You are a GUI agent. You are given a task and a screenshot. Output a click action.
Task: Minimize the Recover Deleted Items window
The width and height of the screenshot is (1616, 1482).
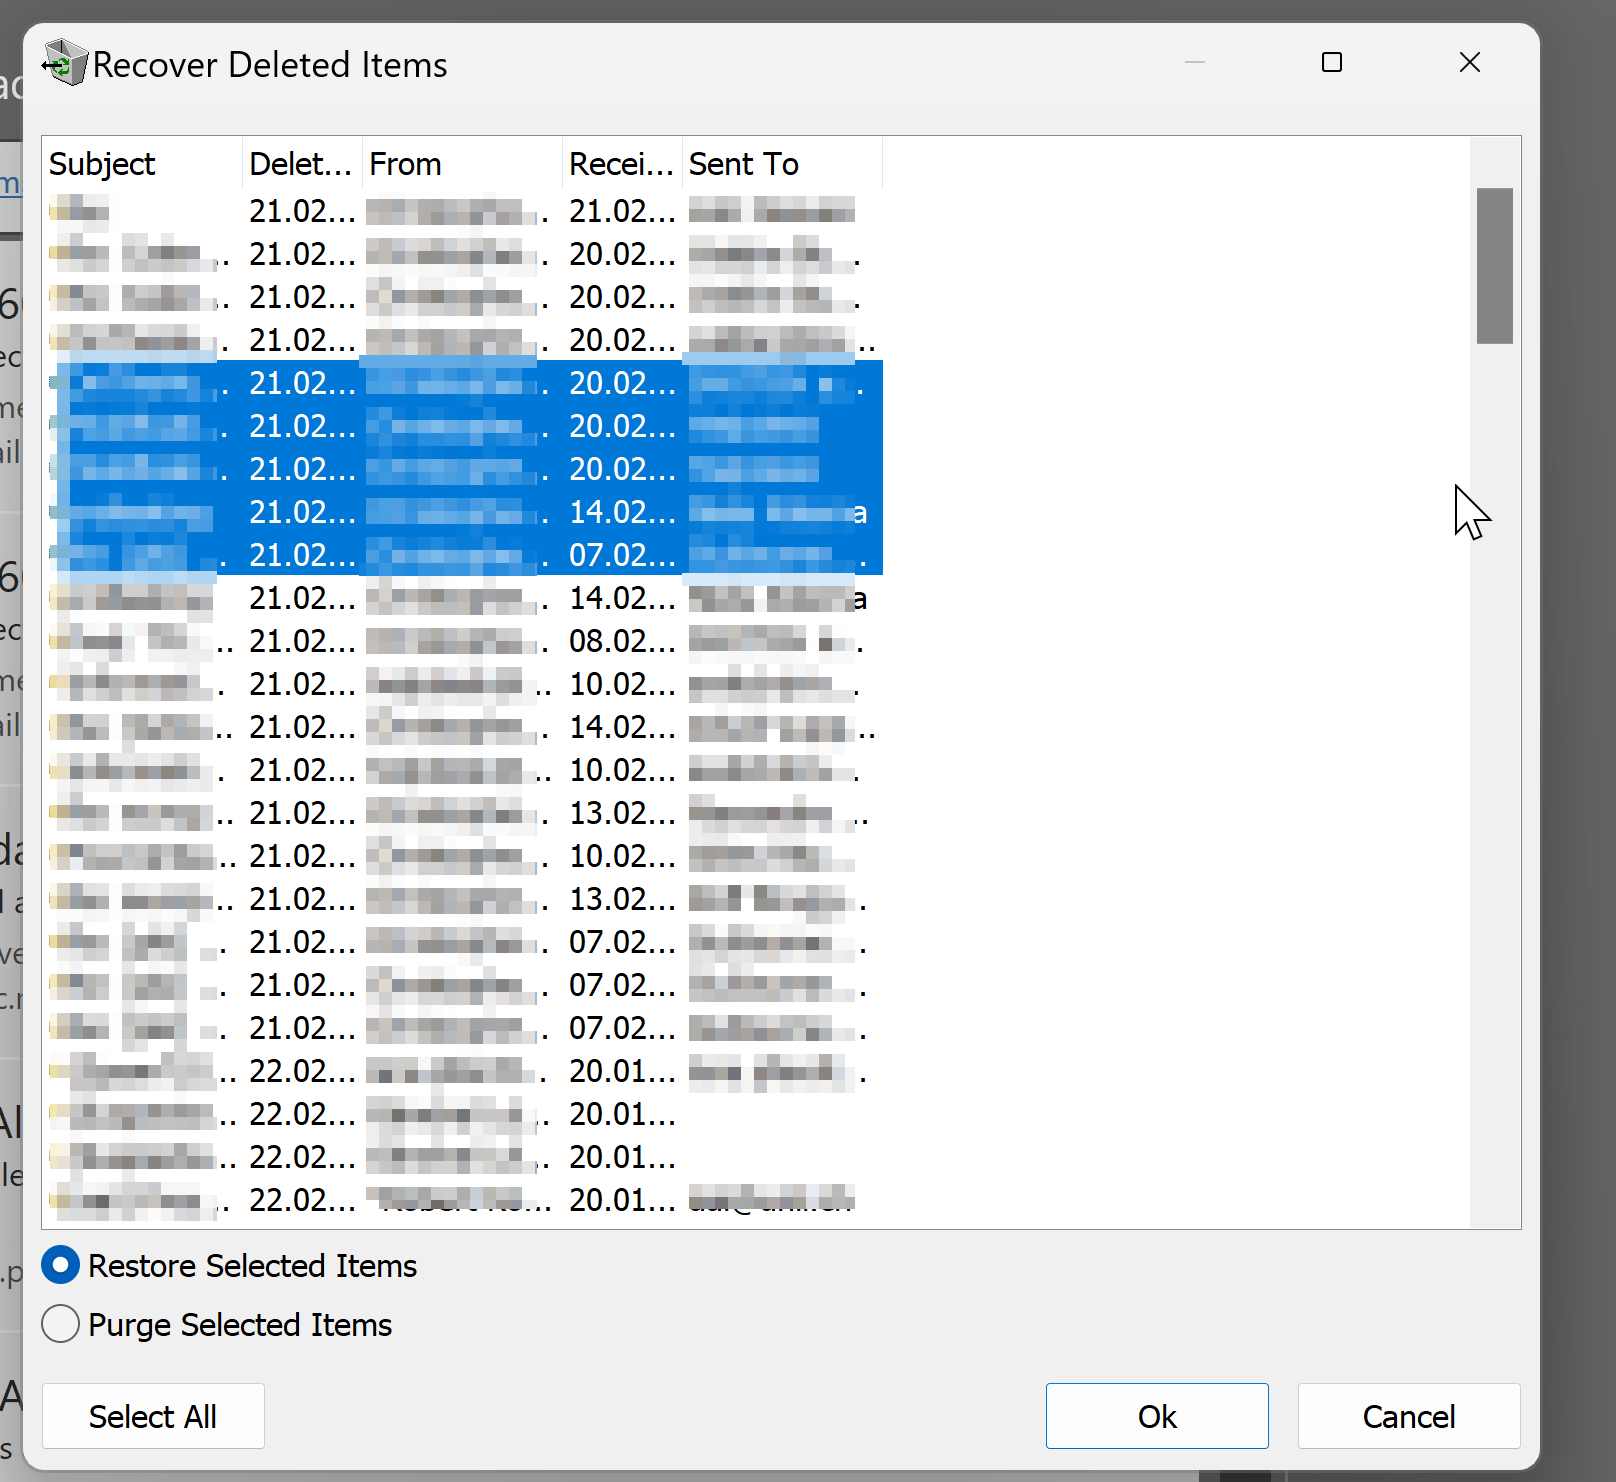tap(1194, 63)
